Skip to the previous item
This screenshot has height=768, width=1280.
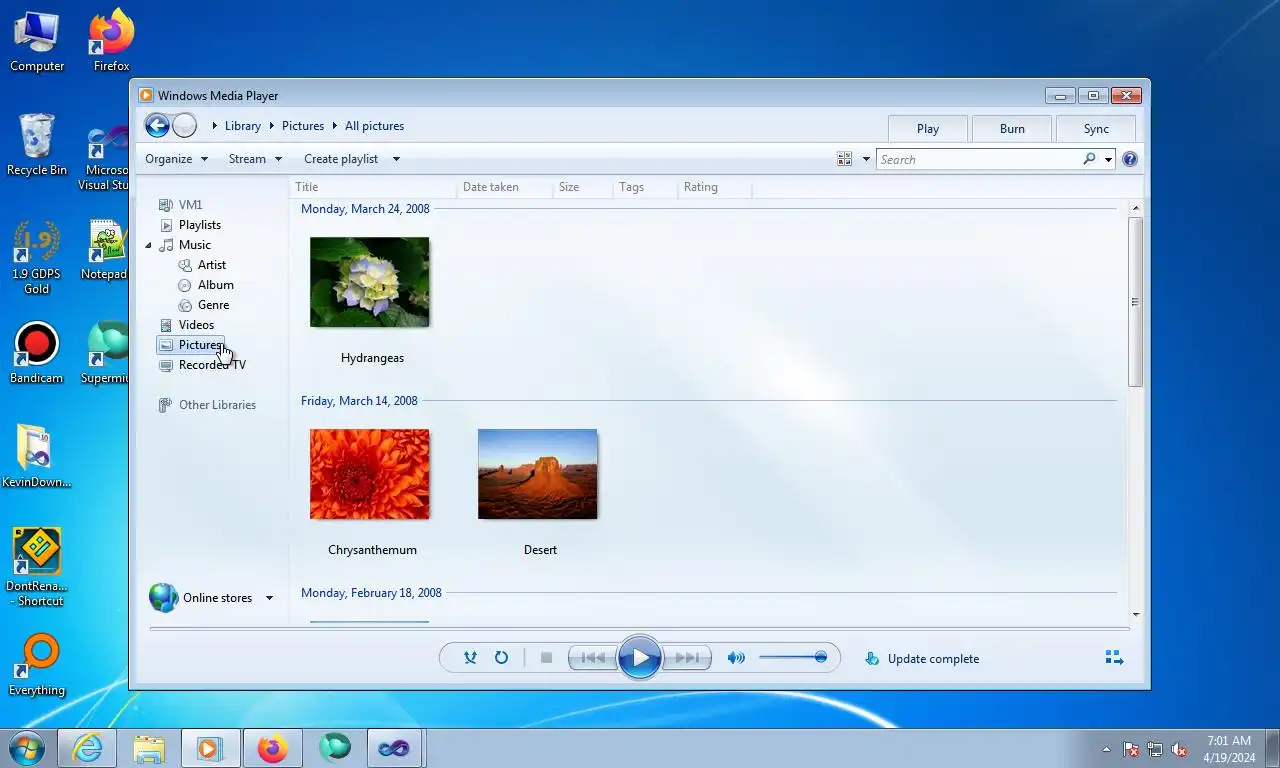(x=592, y=658)
